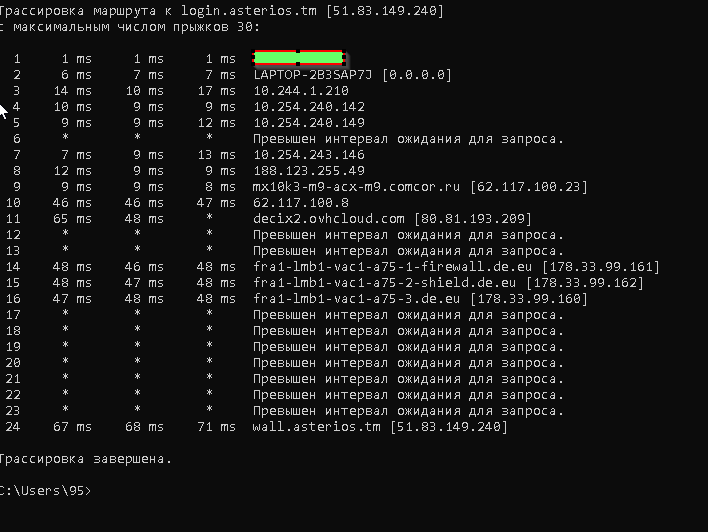Click the 'Трассировка завершена.' message
This screenshot has width=708, height=532.
(x=85, y=459)
